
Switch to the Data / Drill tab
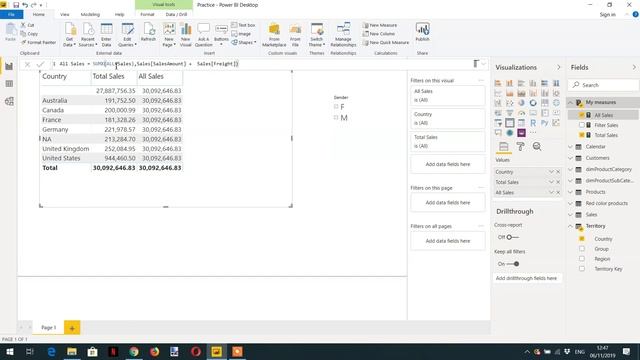tap(176, 14)
